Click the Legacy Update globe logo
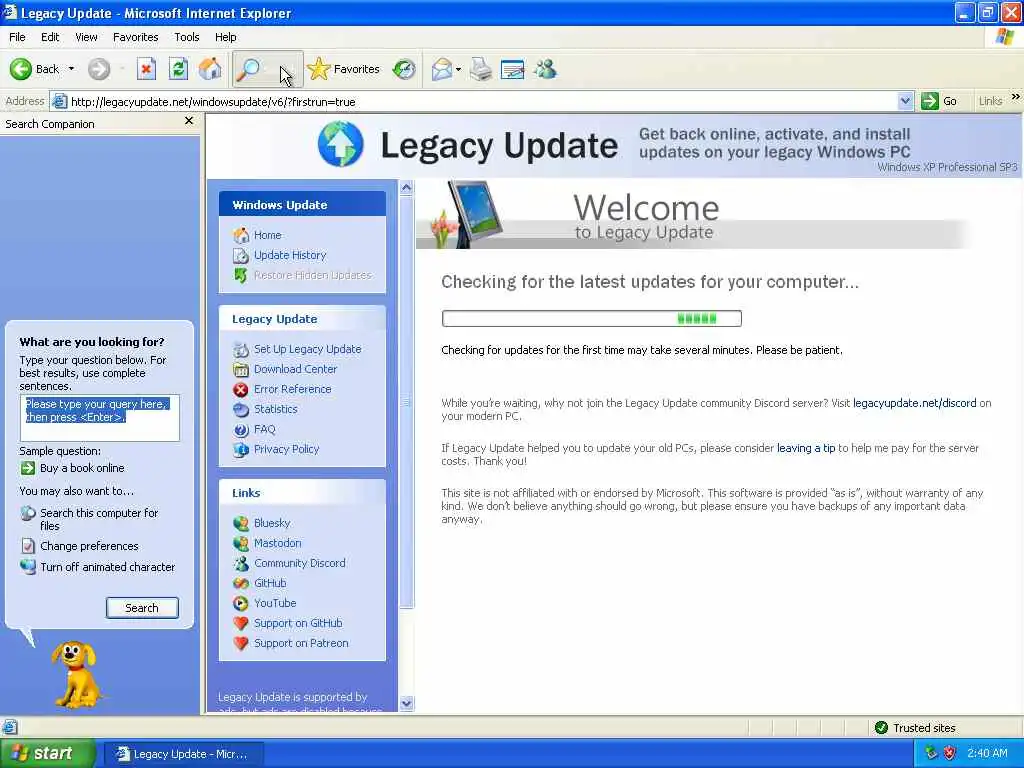 (340, 144)
